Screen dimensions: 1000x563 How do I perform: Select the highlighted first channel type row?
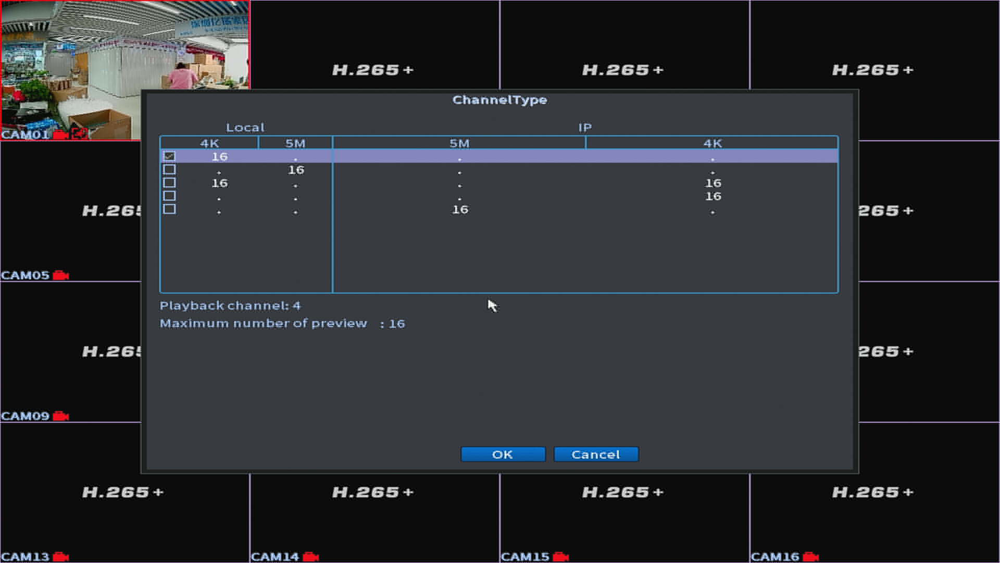[x=500, y=157]
